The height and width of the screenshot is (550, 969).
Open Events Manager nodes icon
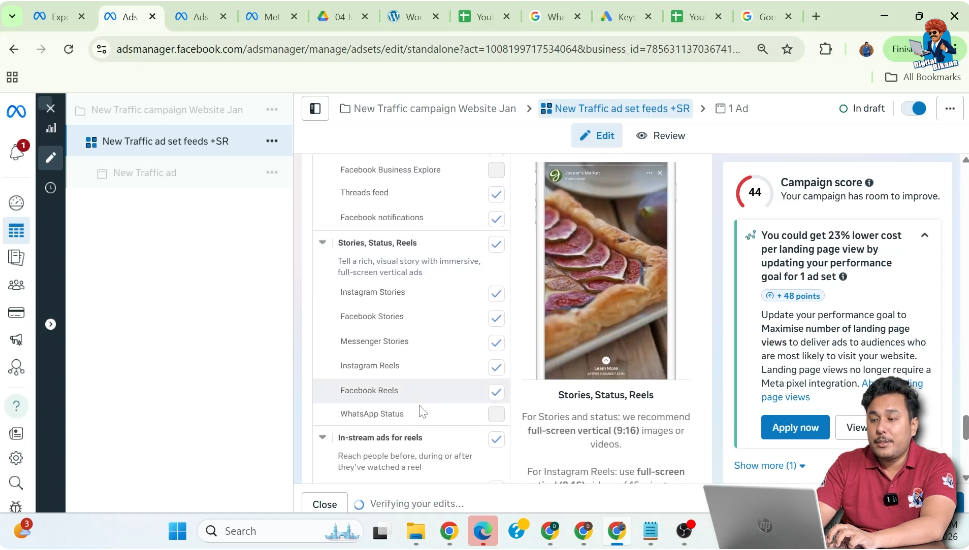coord(16,367)
